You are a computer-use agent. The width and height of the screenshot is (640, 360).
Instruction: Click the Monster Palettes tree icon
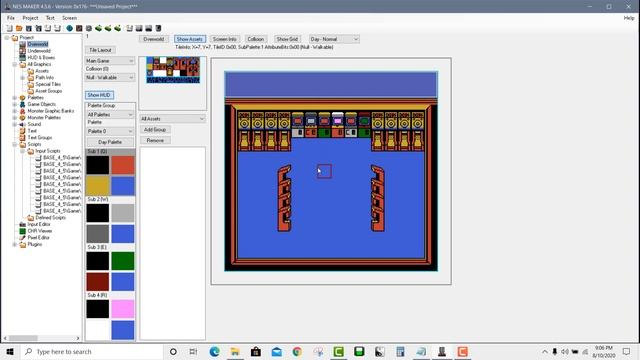click(x=22, y=118)
